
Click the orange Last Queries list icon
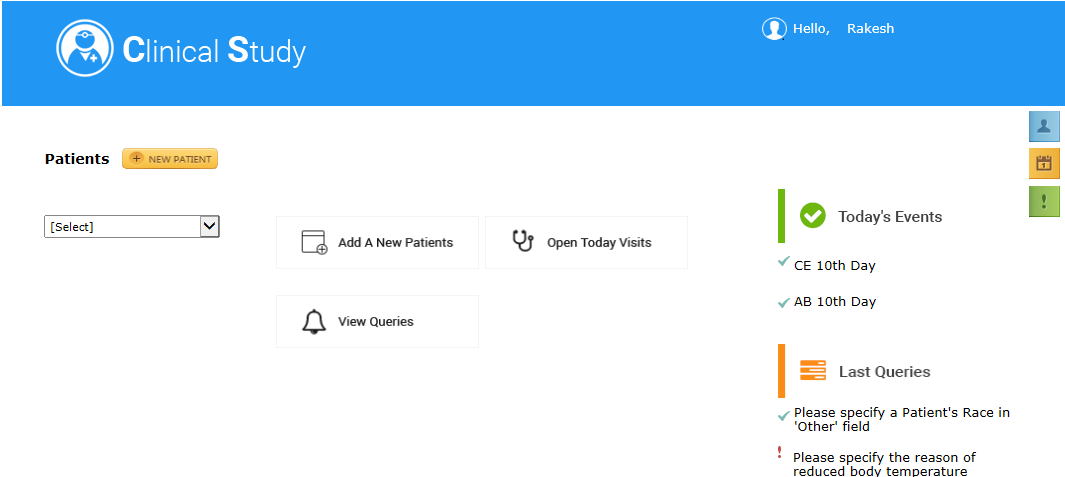pos(812,370)
